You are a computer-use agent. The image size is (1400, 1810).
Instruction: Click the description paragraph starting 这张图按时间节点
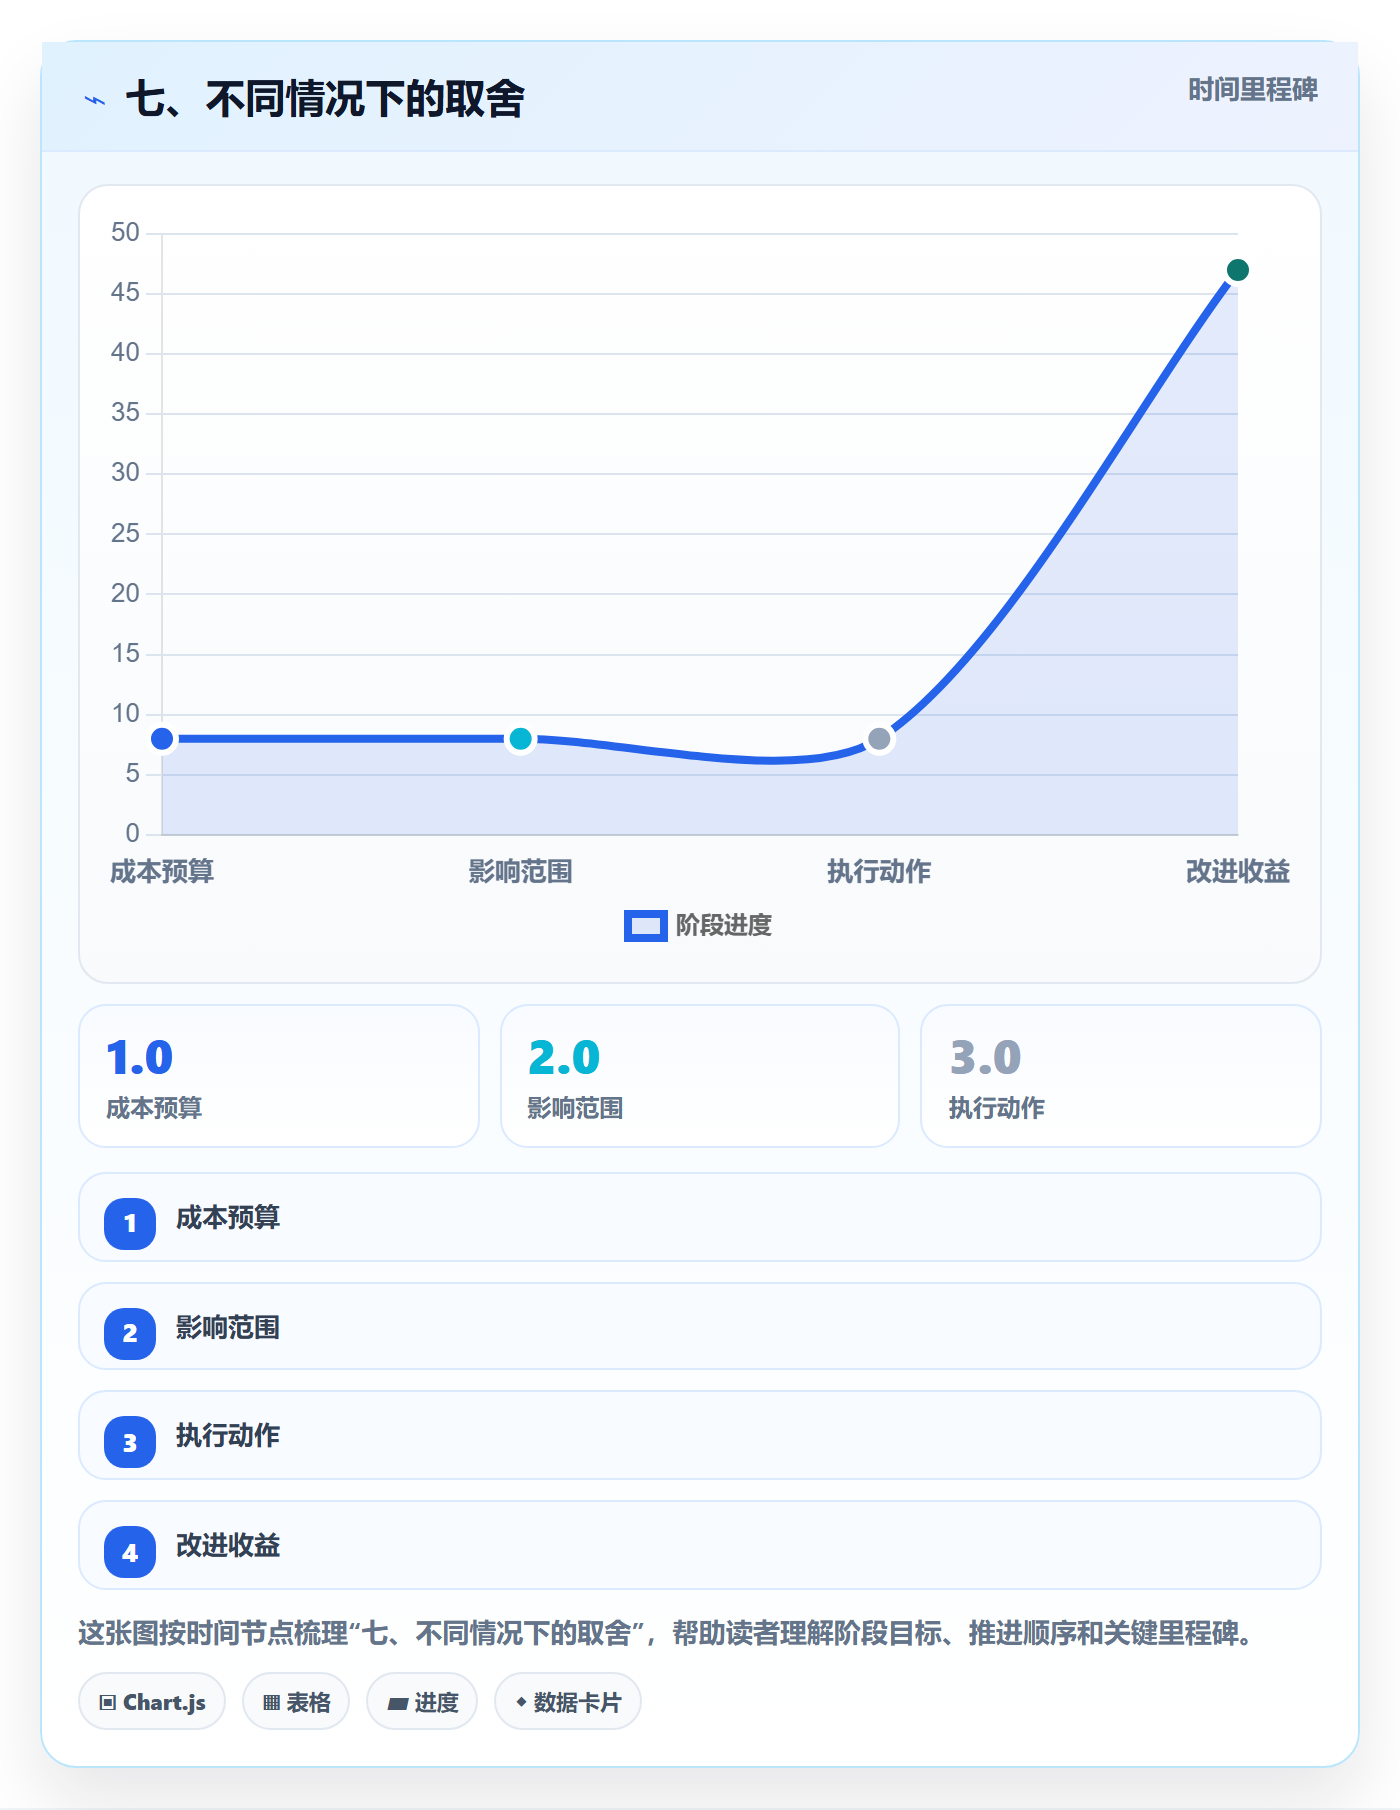pyautogui.click(x=665, y=1634)
